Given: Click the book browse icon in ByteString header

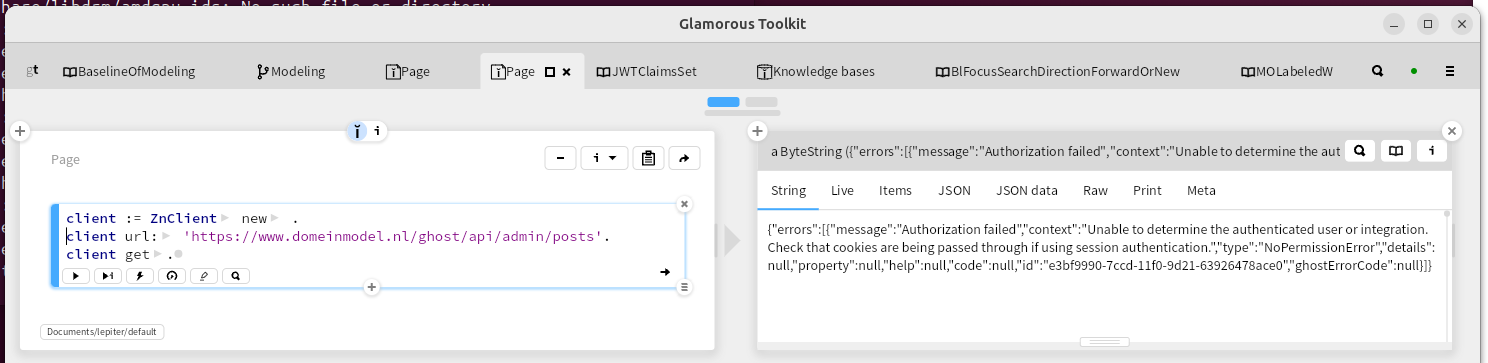Looking at the screenshot, I should pos(1396,151).
